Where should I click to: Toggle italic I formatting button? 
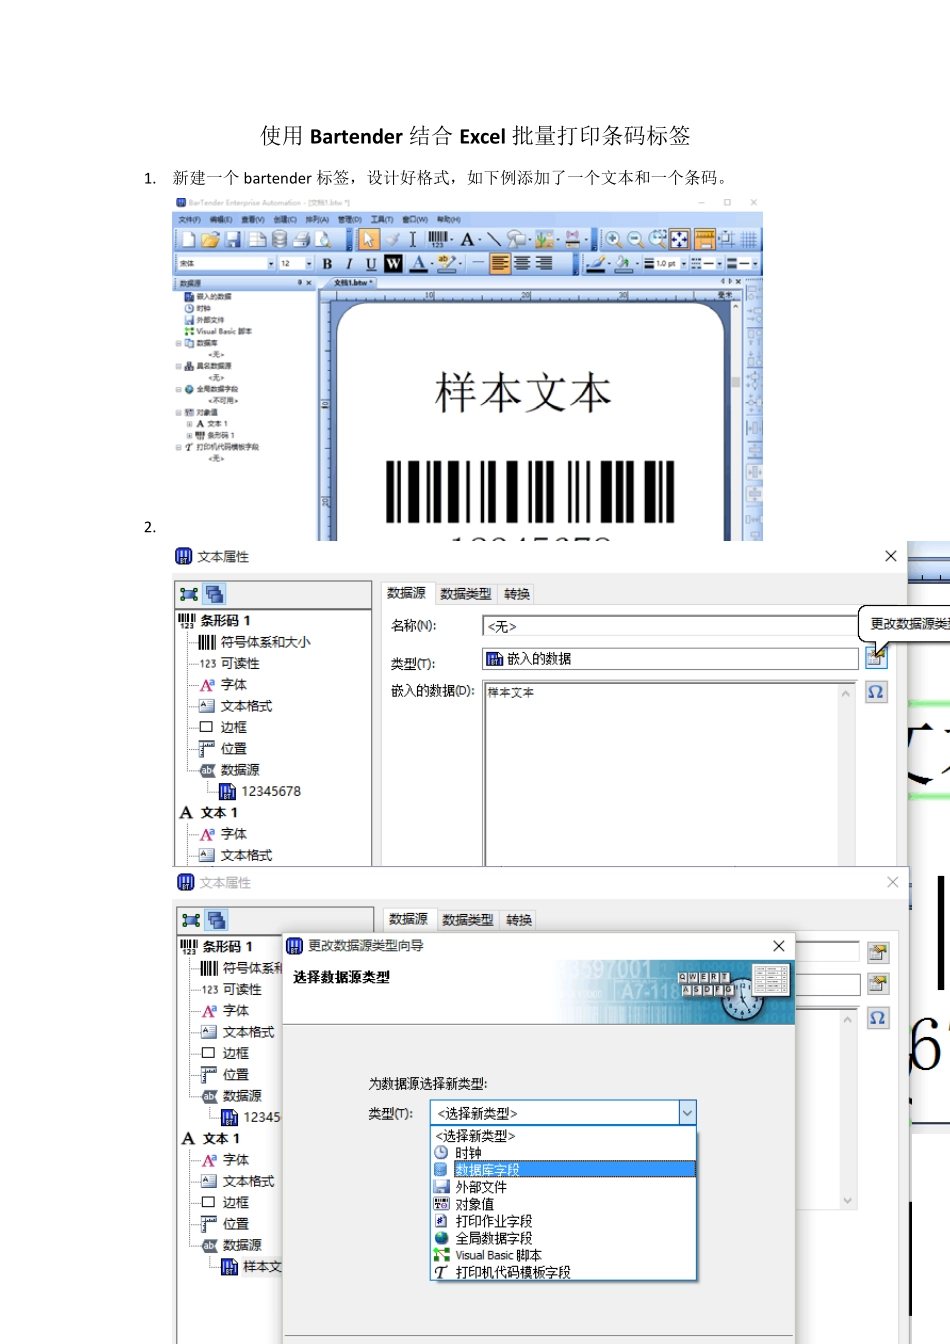point(349,263)
